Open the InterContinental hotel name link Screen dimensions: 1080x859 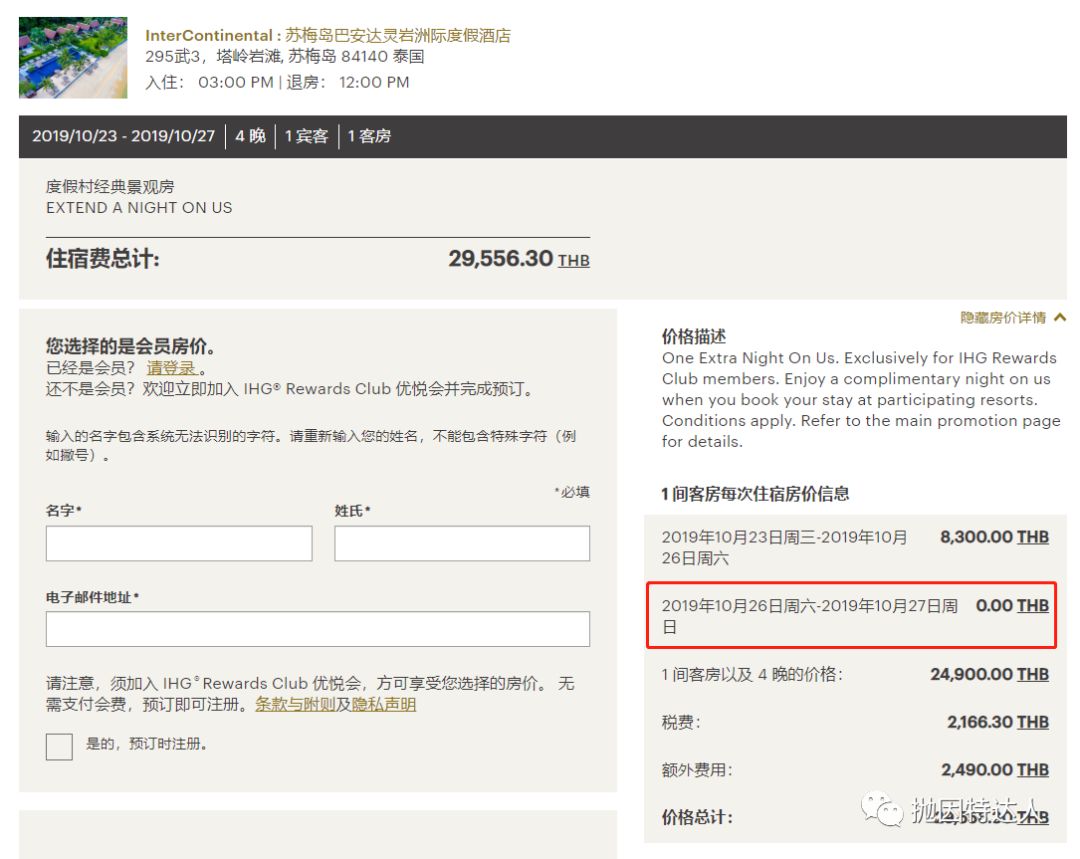[x=328, y=35]
